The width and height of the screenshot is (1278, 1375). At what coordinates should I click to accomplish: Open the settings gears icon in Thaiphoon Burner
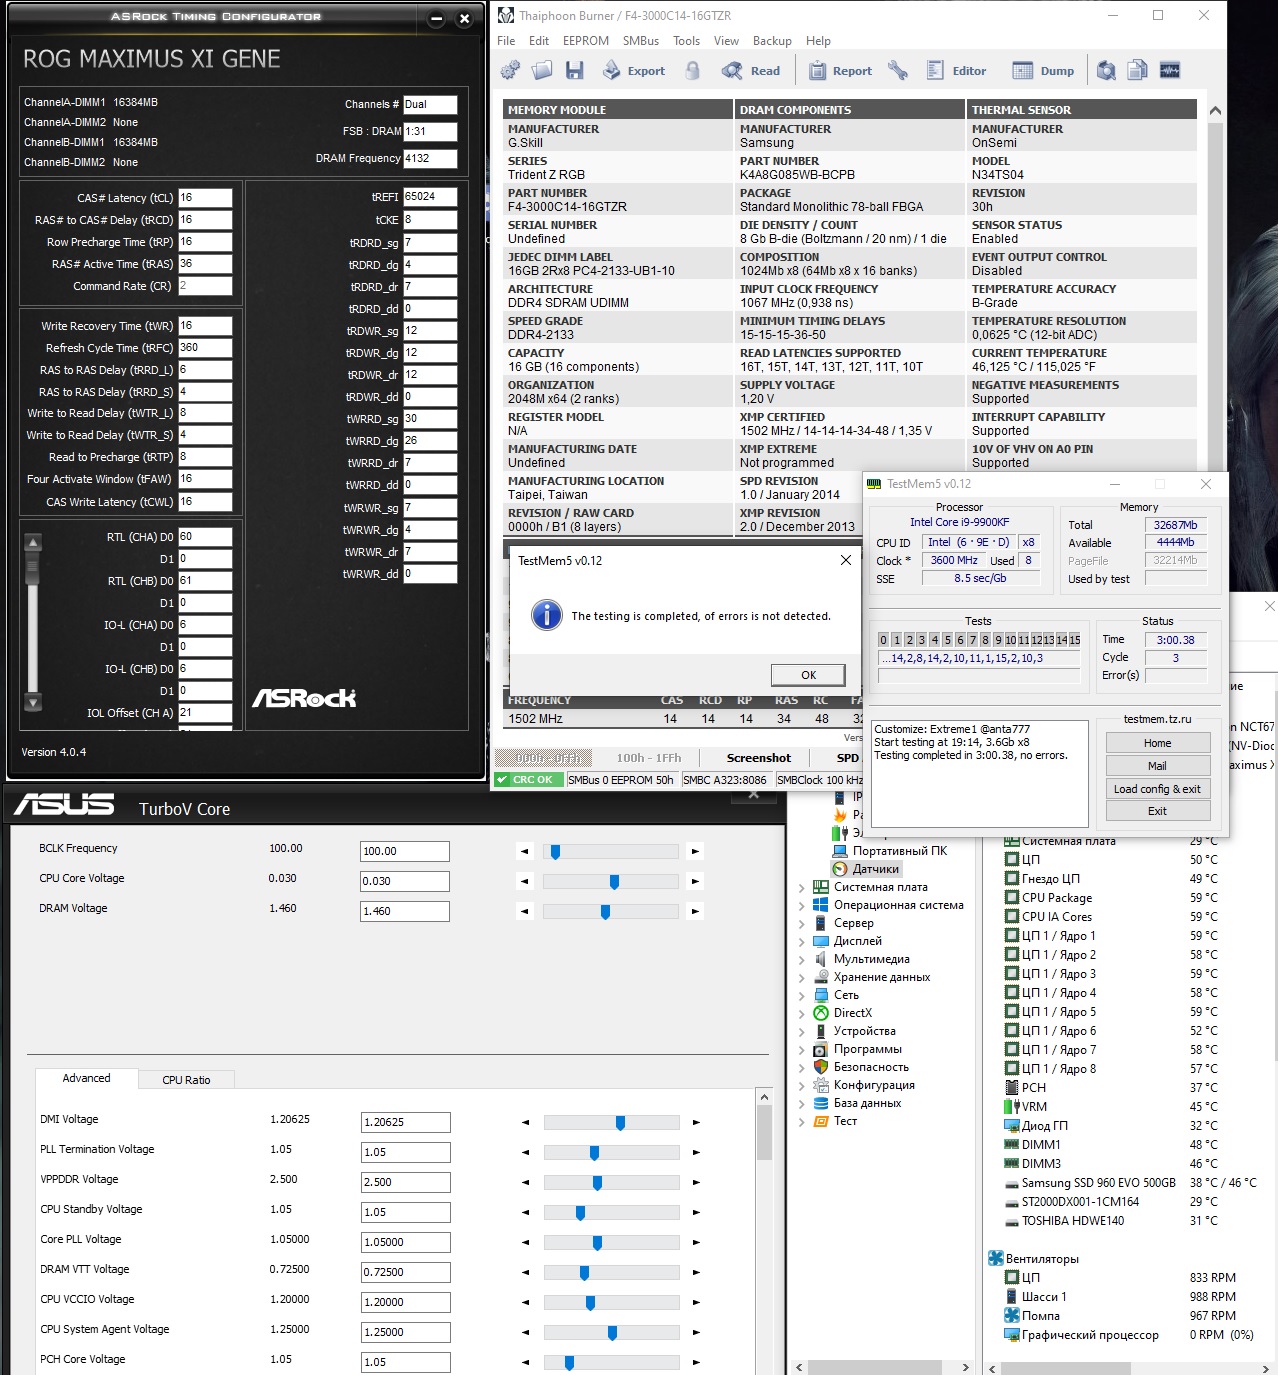(x=510, y=70)
